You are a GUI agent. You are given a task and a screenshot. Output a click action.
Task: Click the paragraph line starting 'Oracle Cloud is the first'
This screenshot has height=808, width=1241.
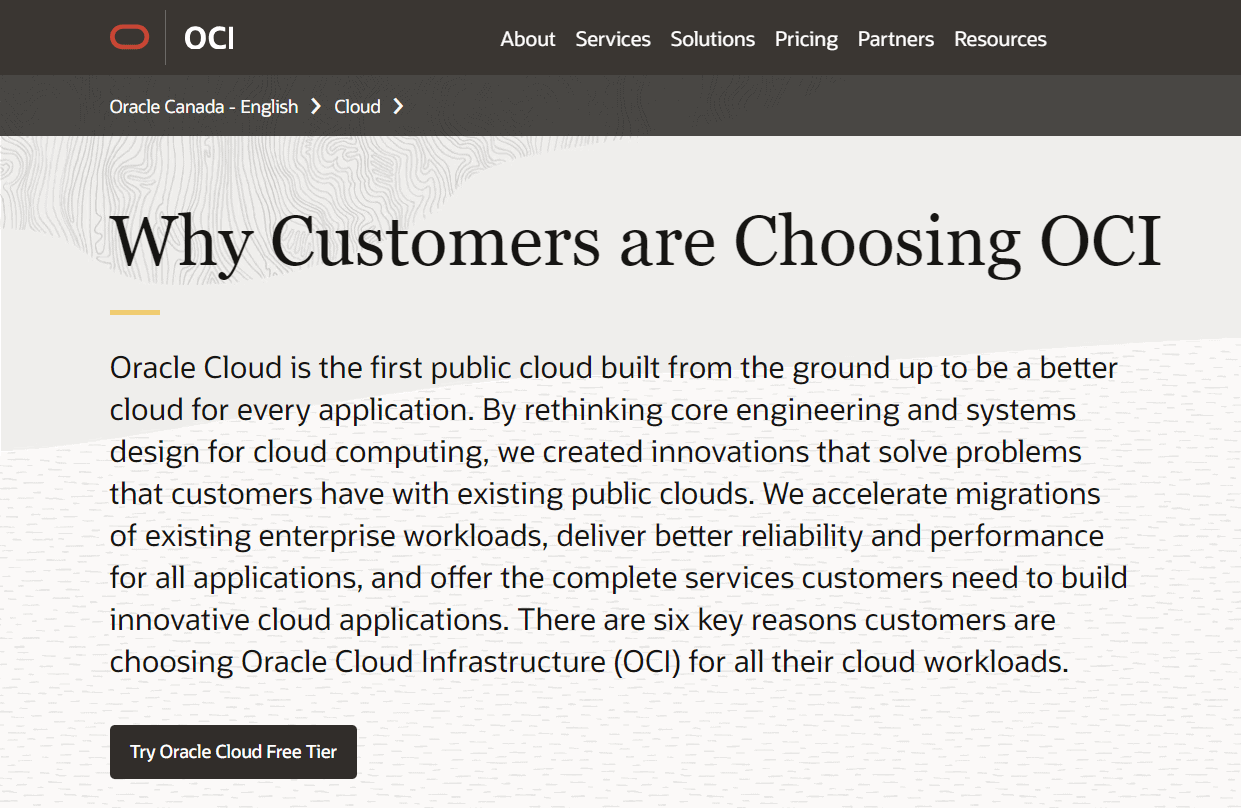tap(614, 368)
